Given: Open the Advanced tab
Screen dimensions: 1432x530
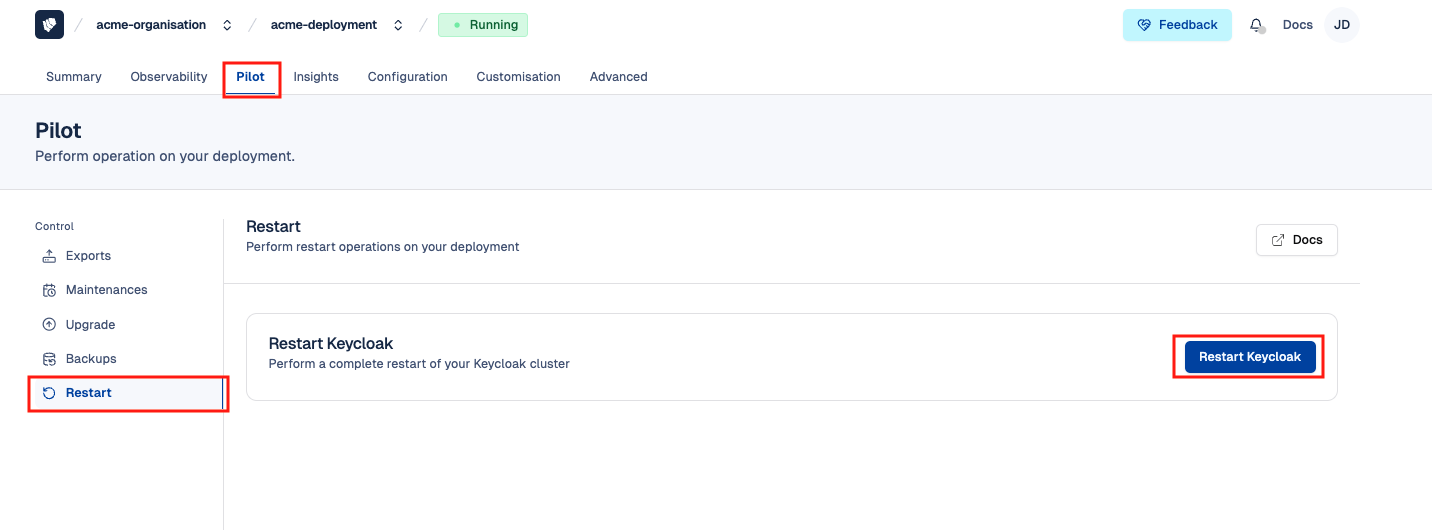Looking at the screenshot, I should coord(619,77).
